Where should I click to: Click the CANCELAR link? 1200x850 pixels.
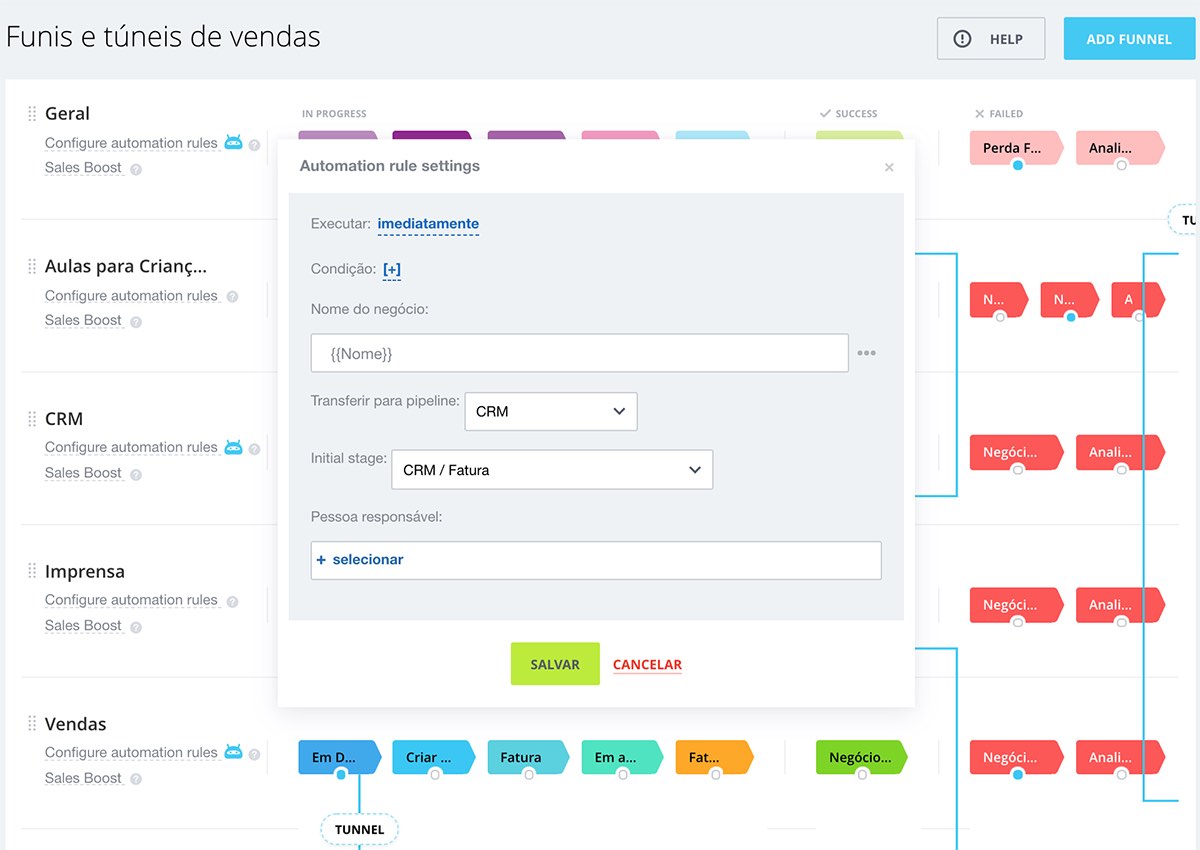(647, 664)
